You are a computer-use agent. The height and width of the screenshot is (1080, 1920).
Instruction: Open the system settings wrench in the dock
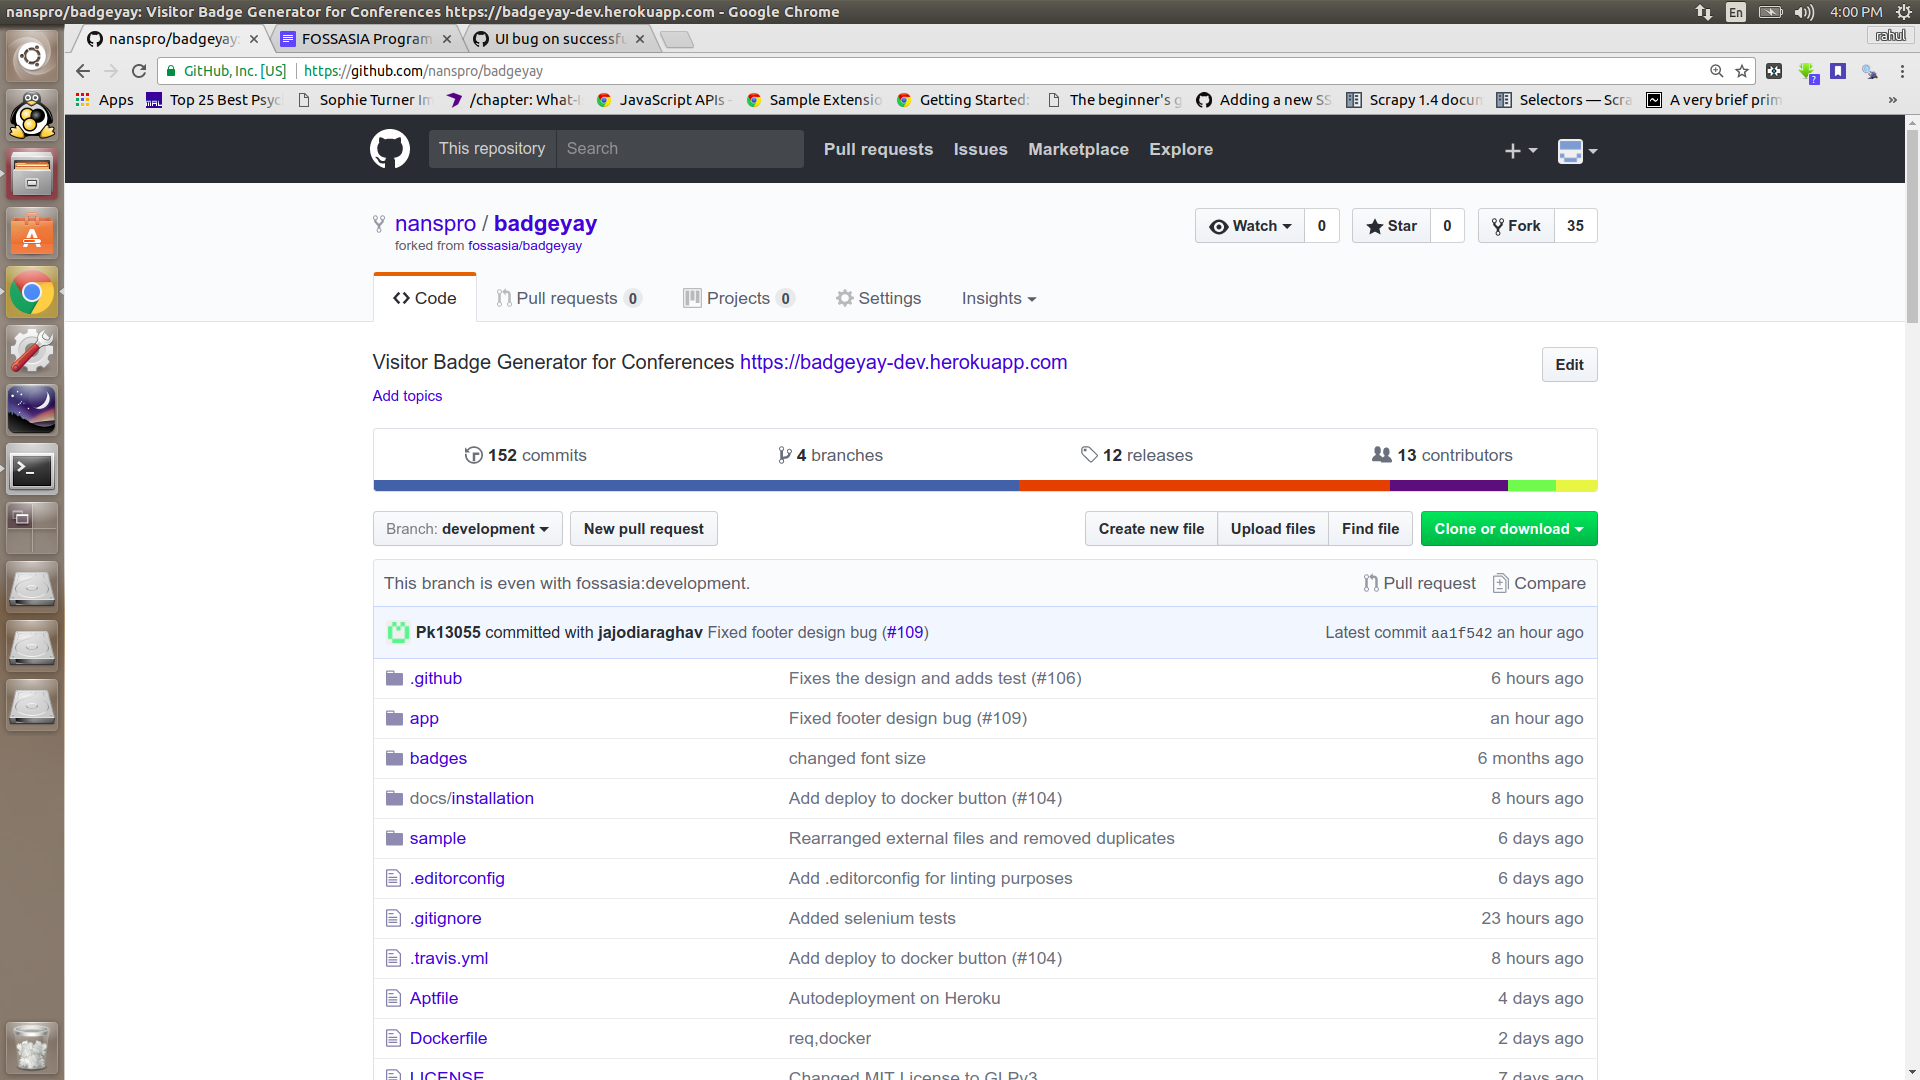tap(32, 351)
